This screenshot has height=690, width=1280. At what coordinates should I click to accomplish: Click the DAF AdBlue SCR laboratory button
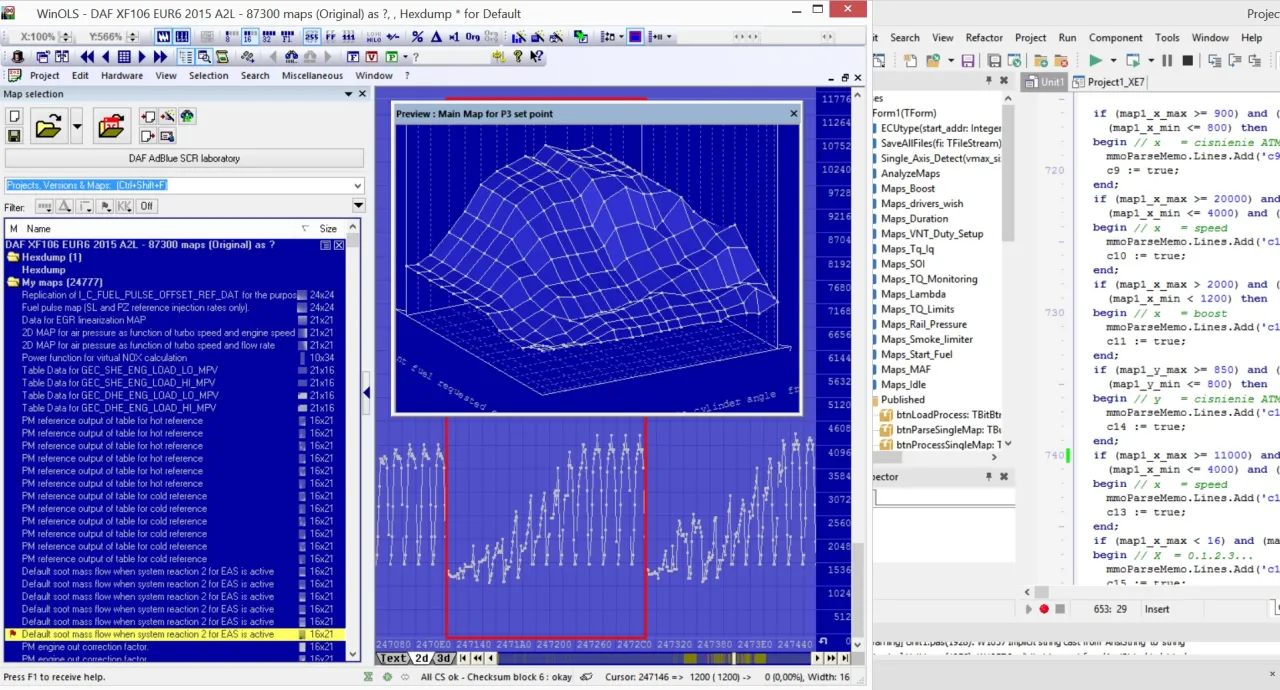click(x=184, y=158)
